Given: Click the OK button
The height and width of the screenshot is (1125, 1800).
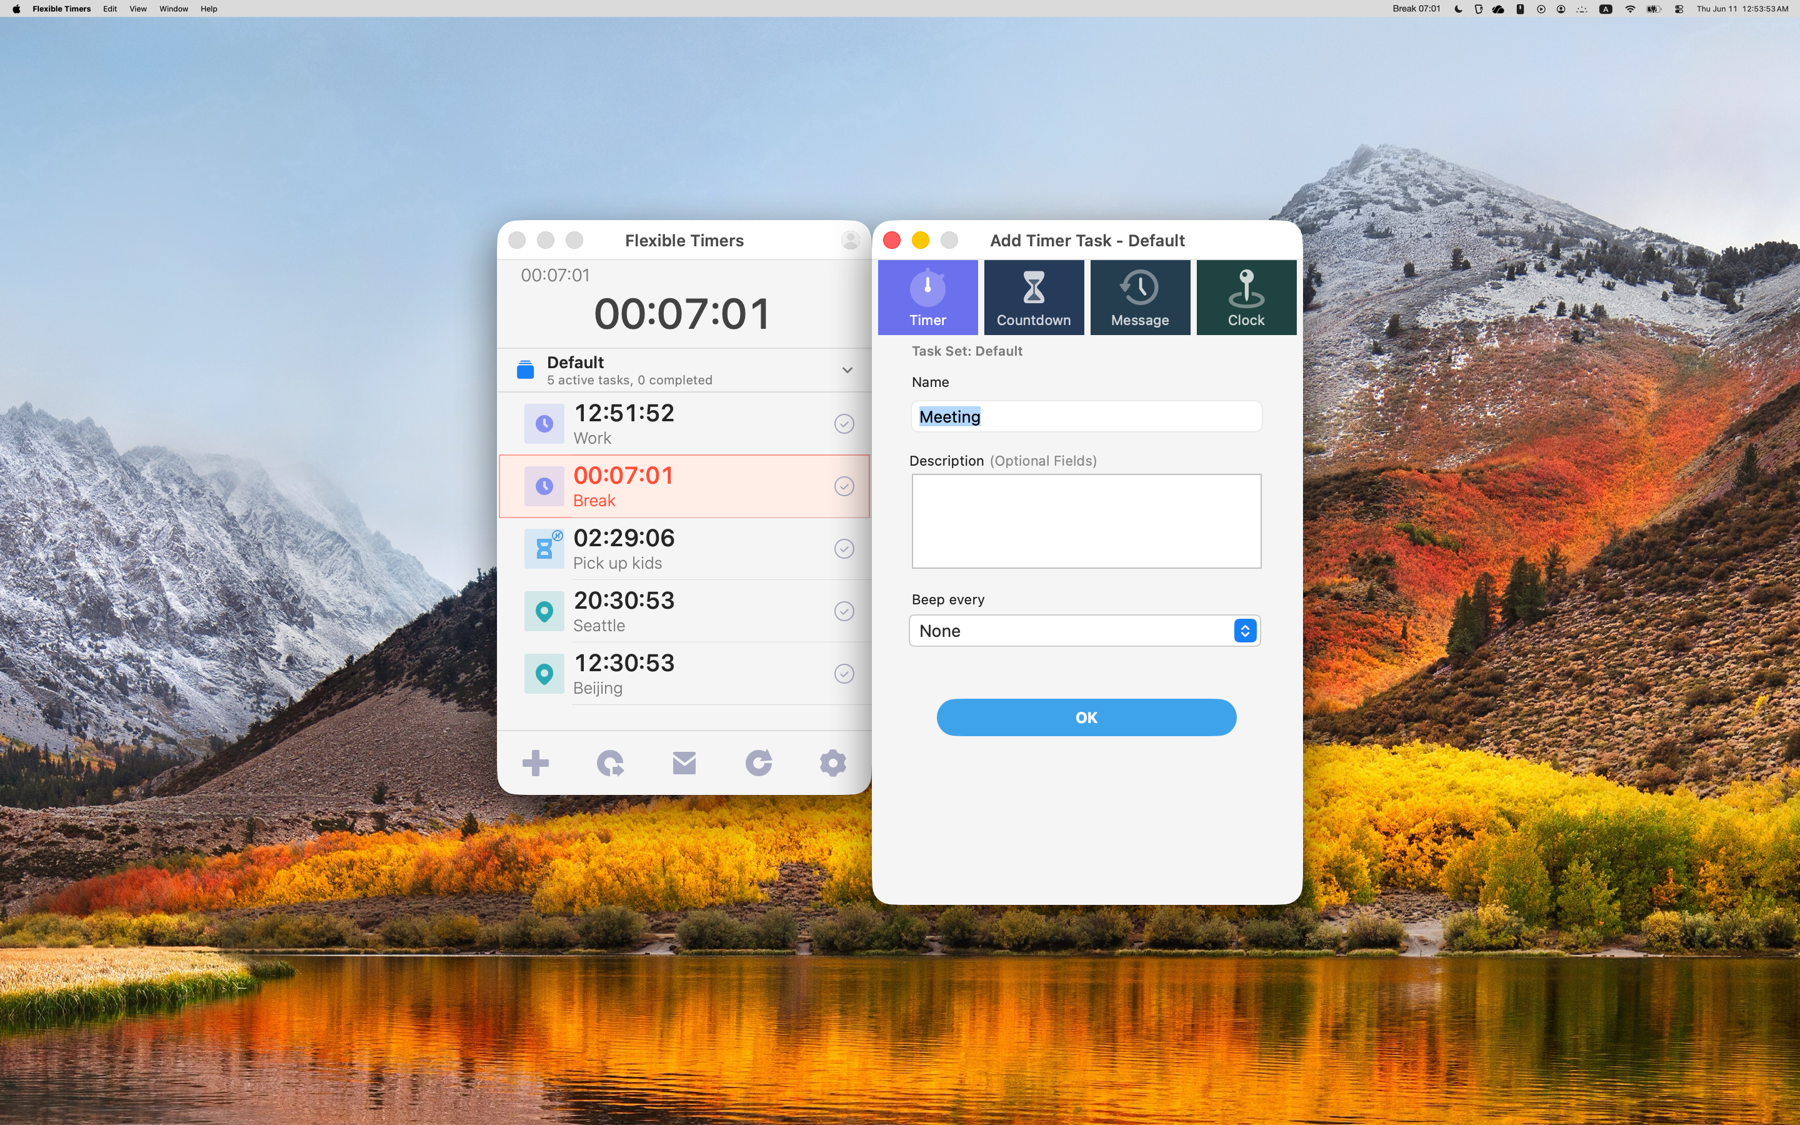Looking at the screenshot, I should [x=1086, y=717].
